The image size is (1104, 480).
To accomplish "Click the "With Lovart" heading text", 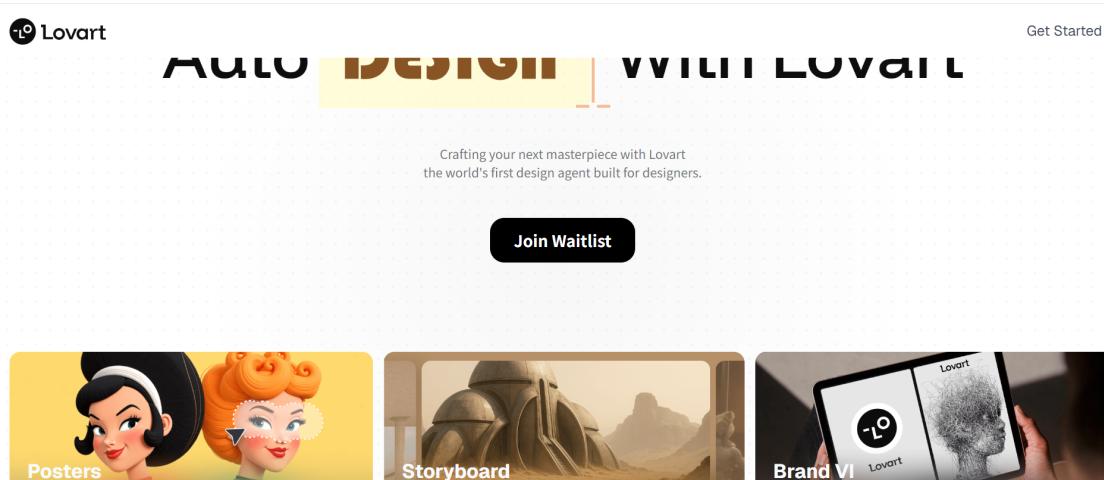I will click(791, 69).
